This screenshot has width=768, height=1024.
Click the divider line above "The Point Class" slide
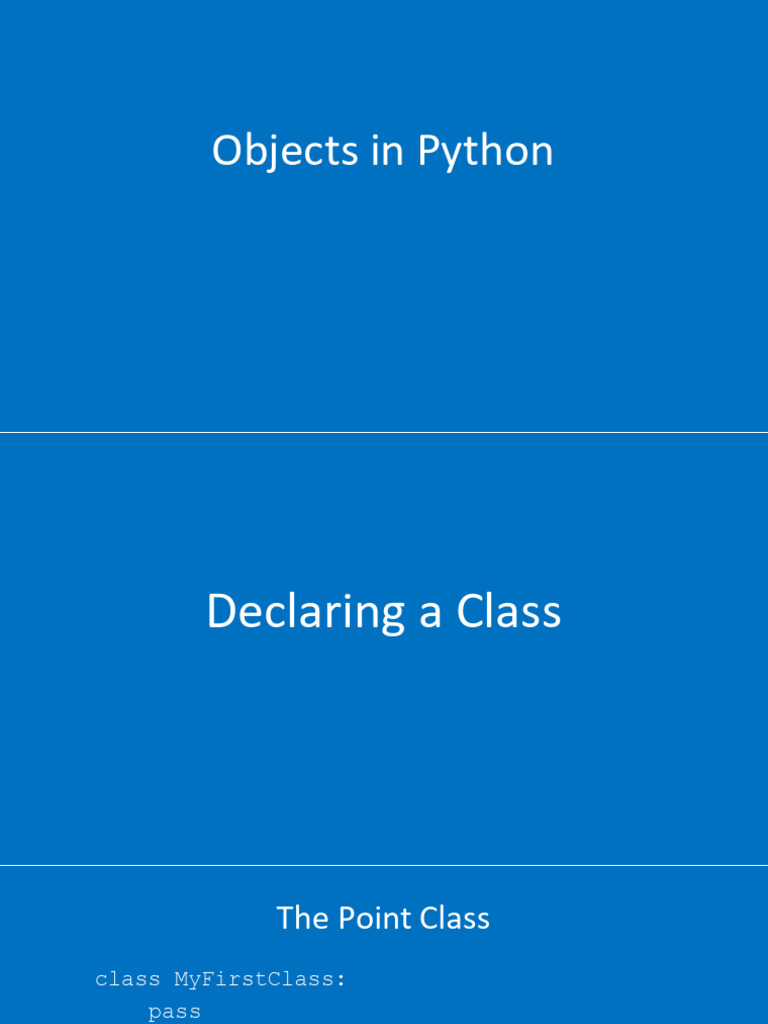pos(384,865)
